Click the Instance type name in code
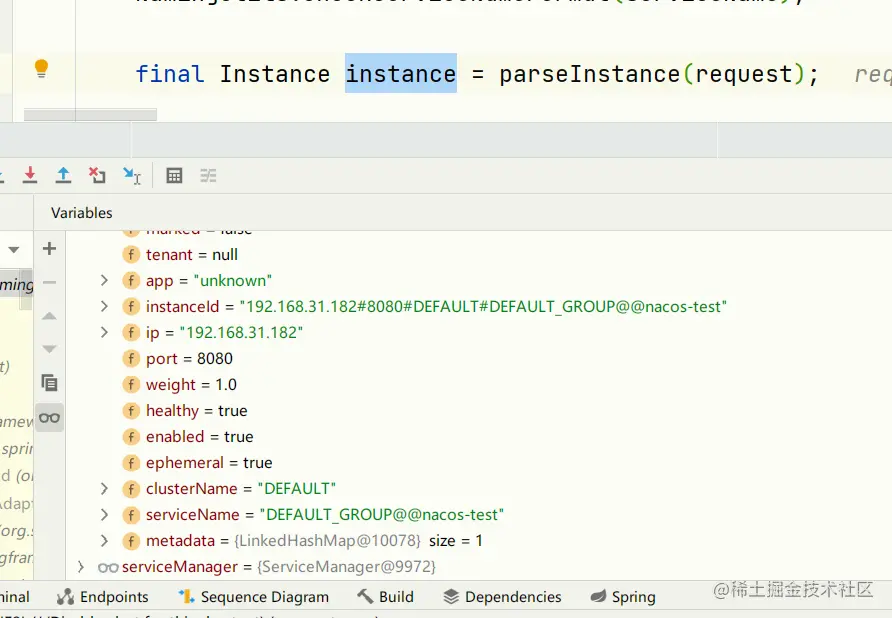Image resolution: width=892 pixels, height=618 pixels. click(x=275, y=74)
